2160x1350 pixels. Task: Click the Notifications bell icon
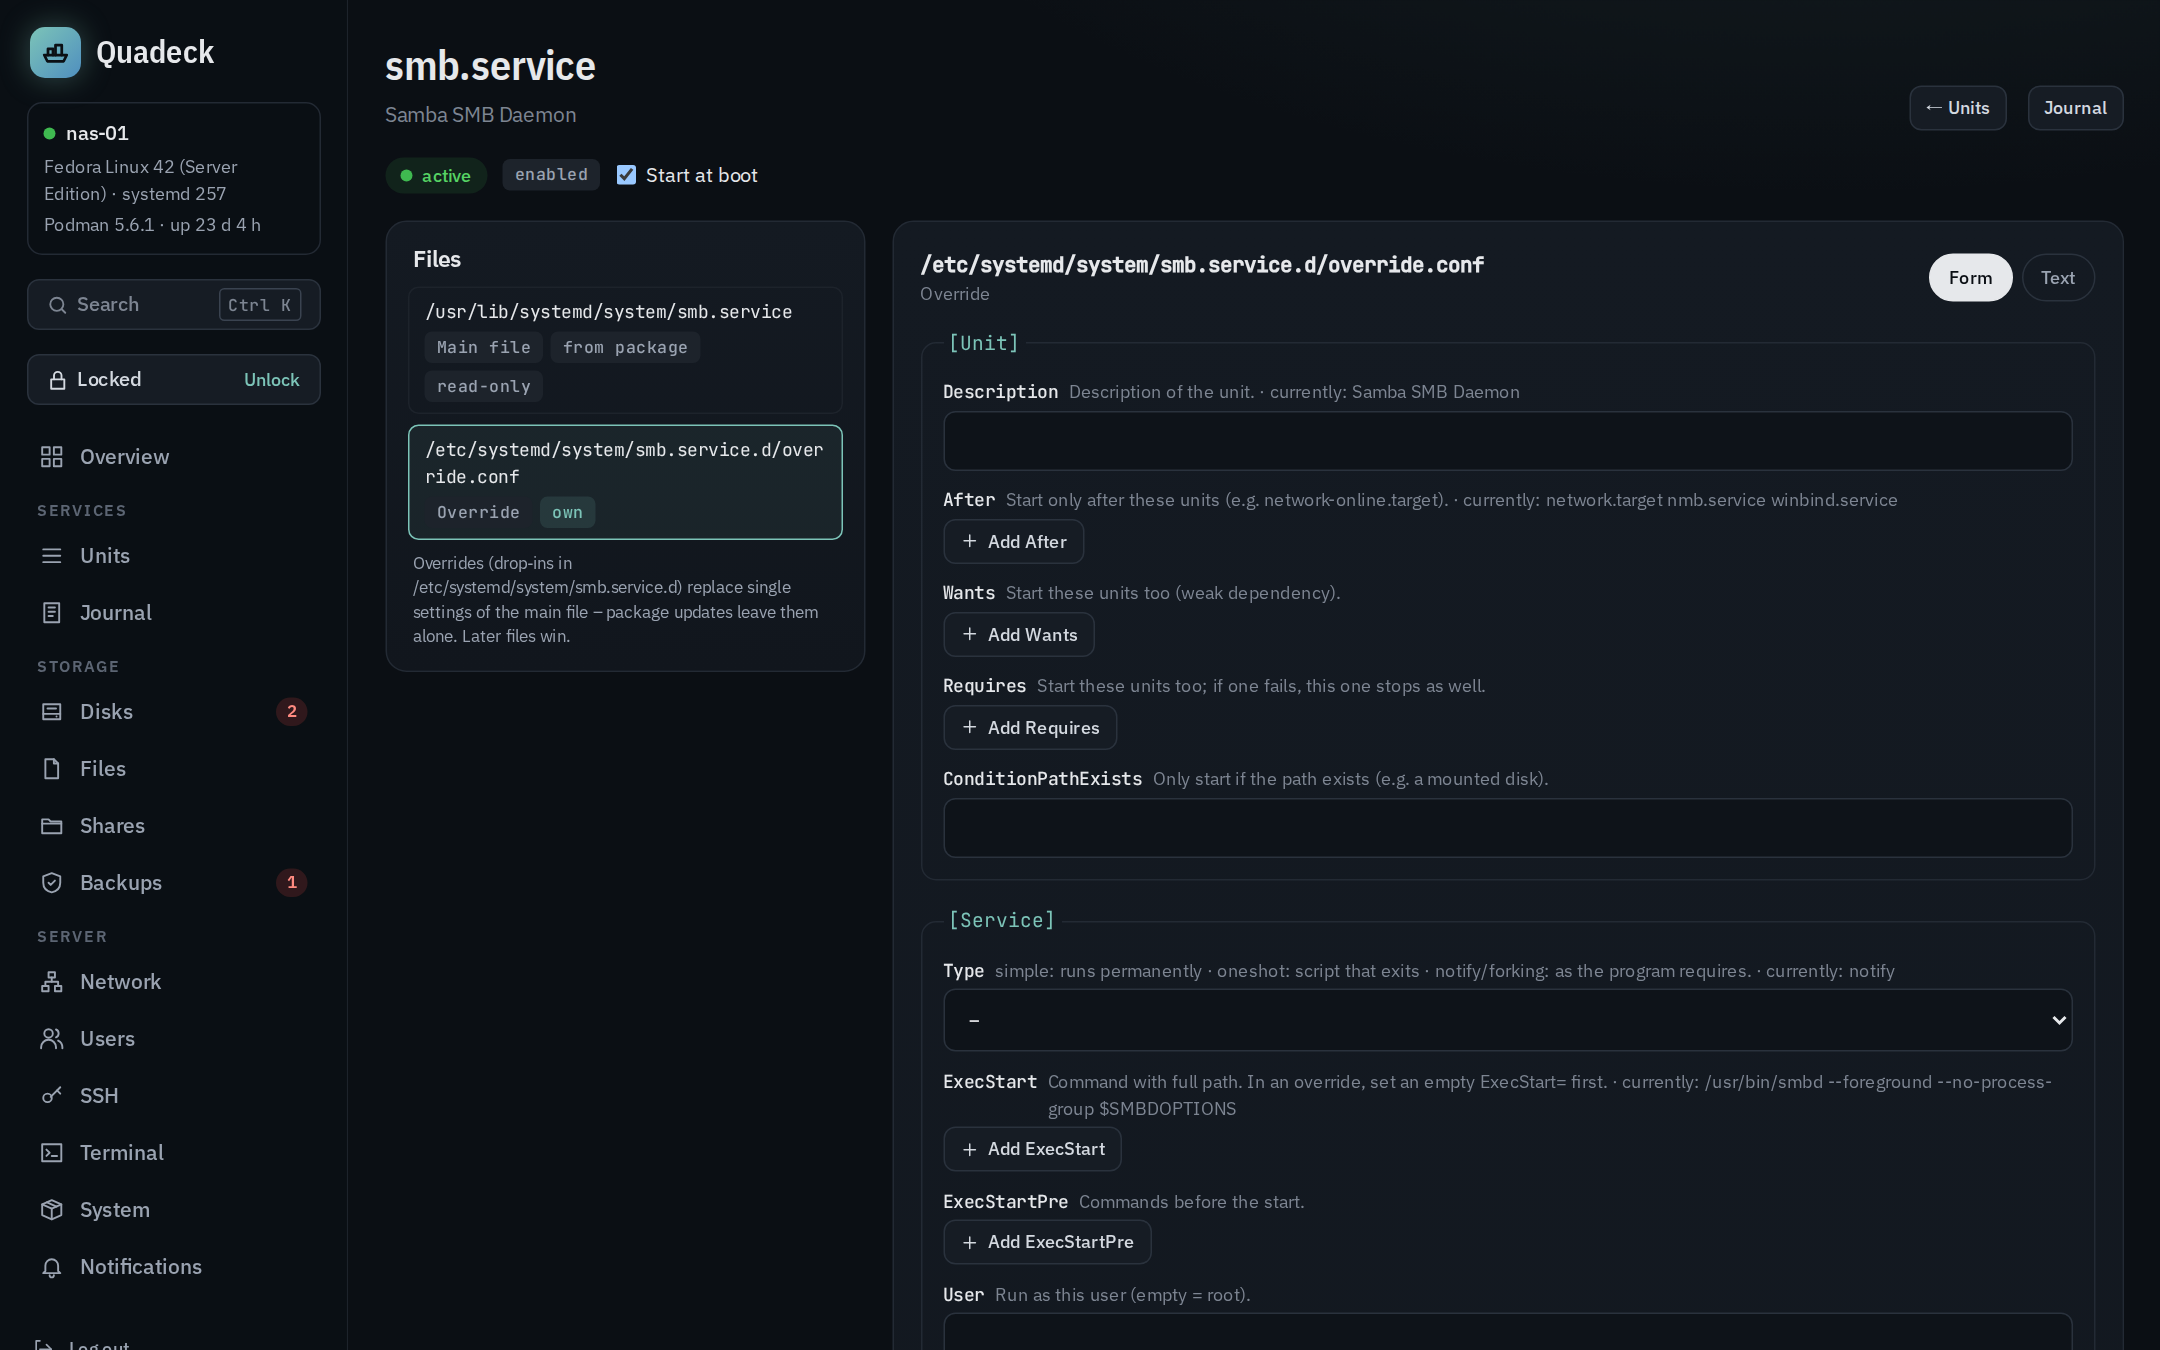[x=52, y=1267]
